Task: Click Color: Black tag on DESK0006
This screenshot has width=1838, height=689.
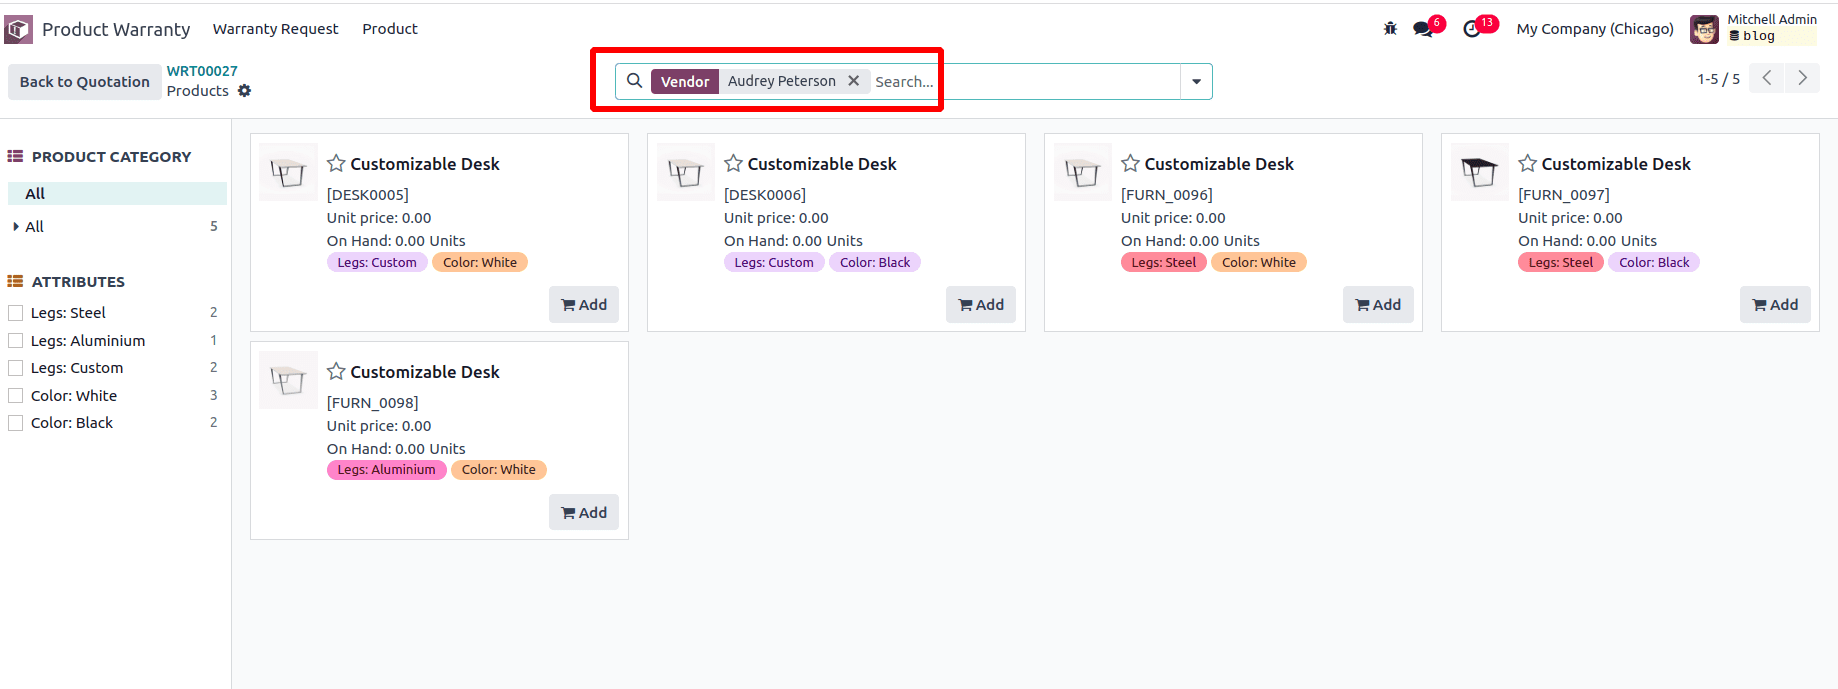Action: click(x=875, y=262)
